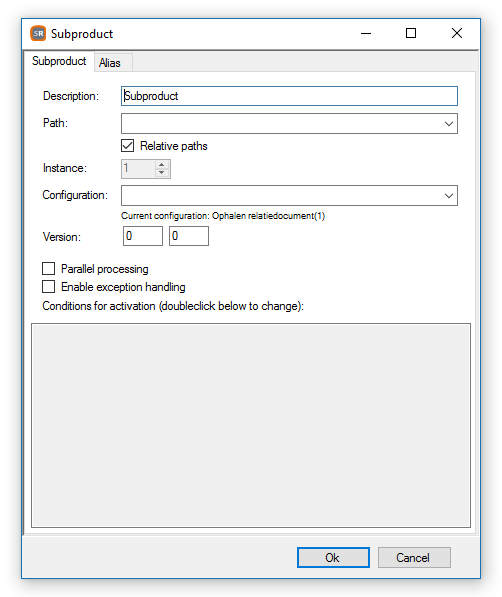Open the Configuration dropdown arrow
The image size is (502, 597).
point(449,196)
